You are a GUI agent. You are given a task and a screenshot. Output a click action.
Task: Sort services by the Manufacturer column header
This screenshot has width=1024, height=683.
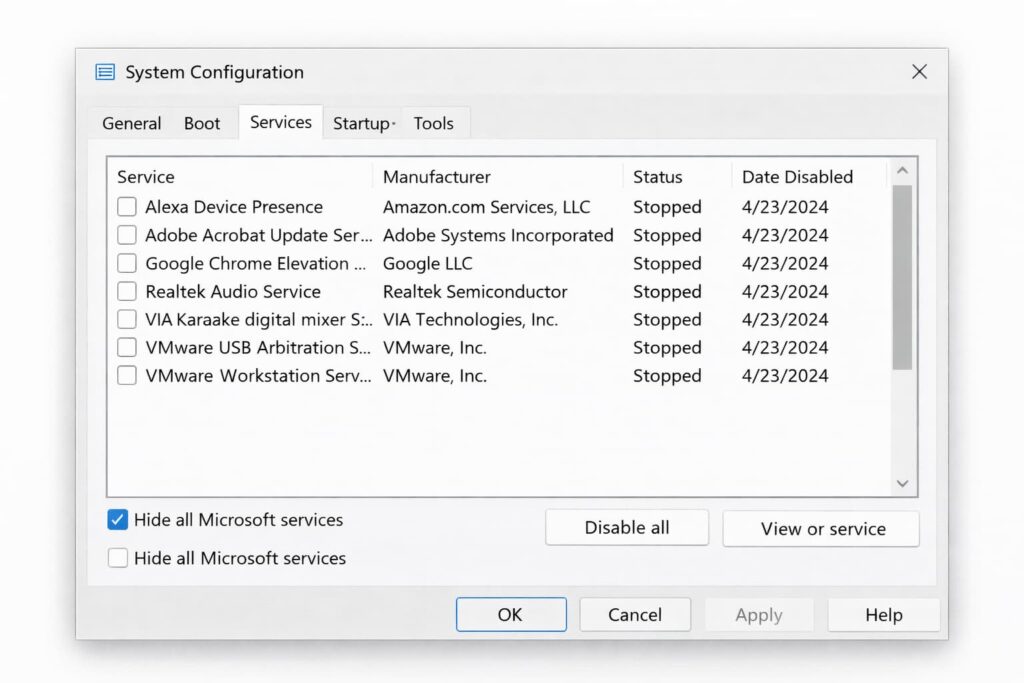pyautogui.click(x=437, y=177)
